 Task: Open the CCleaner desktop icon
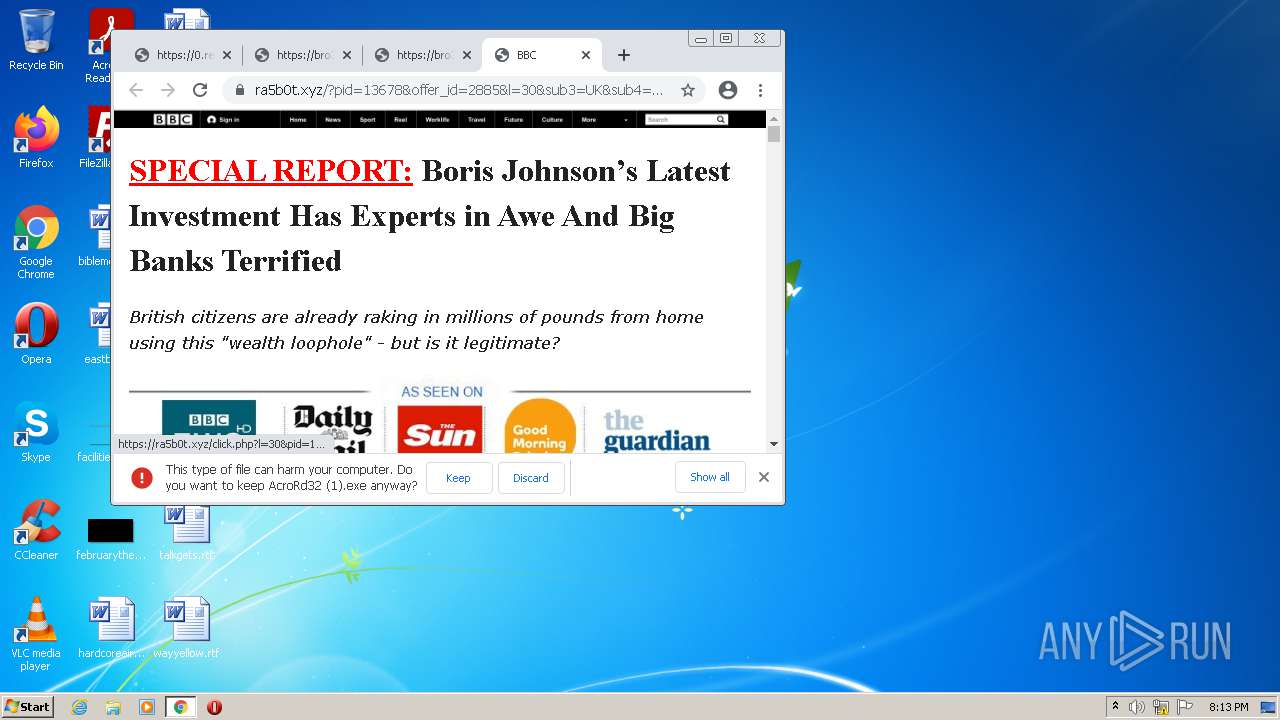[36, 530]
